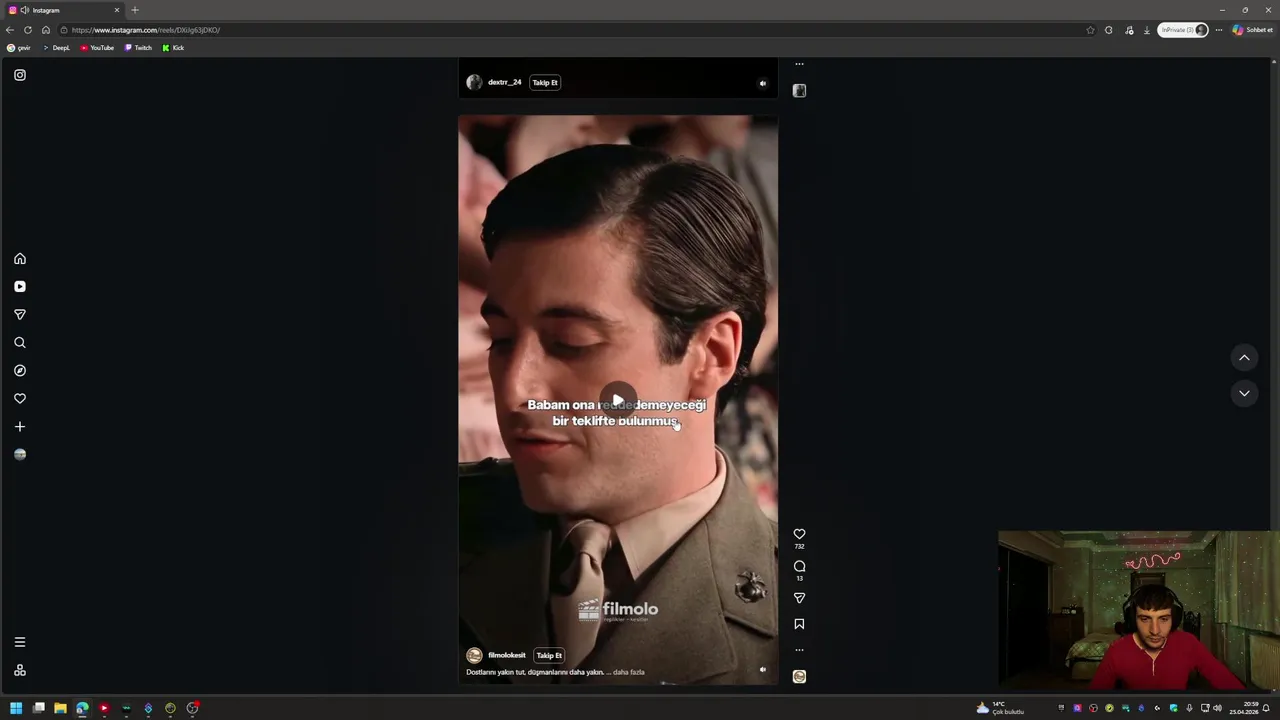Open Explore compass icon in sidebar
1280x720 pixels.
pyautogui.click(x=20, y=371)
